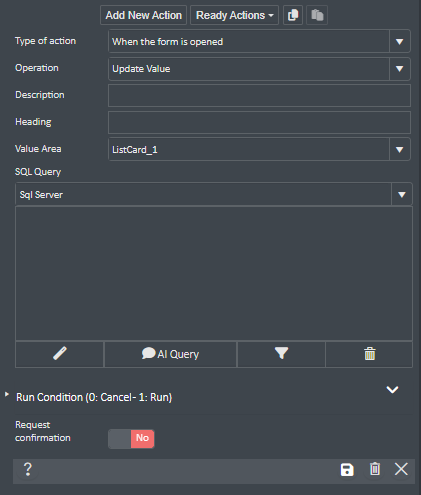Open the Ready Actions menu
The width and height of the screenshot is (421, 495).
(x=234, y=15)
